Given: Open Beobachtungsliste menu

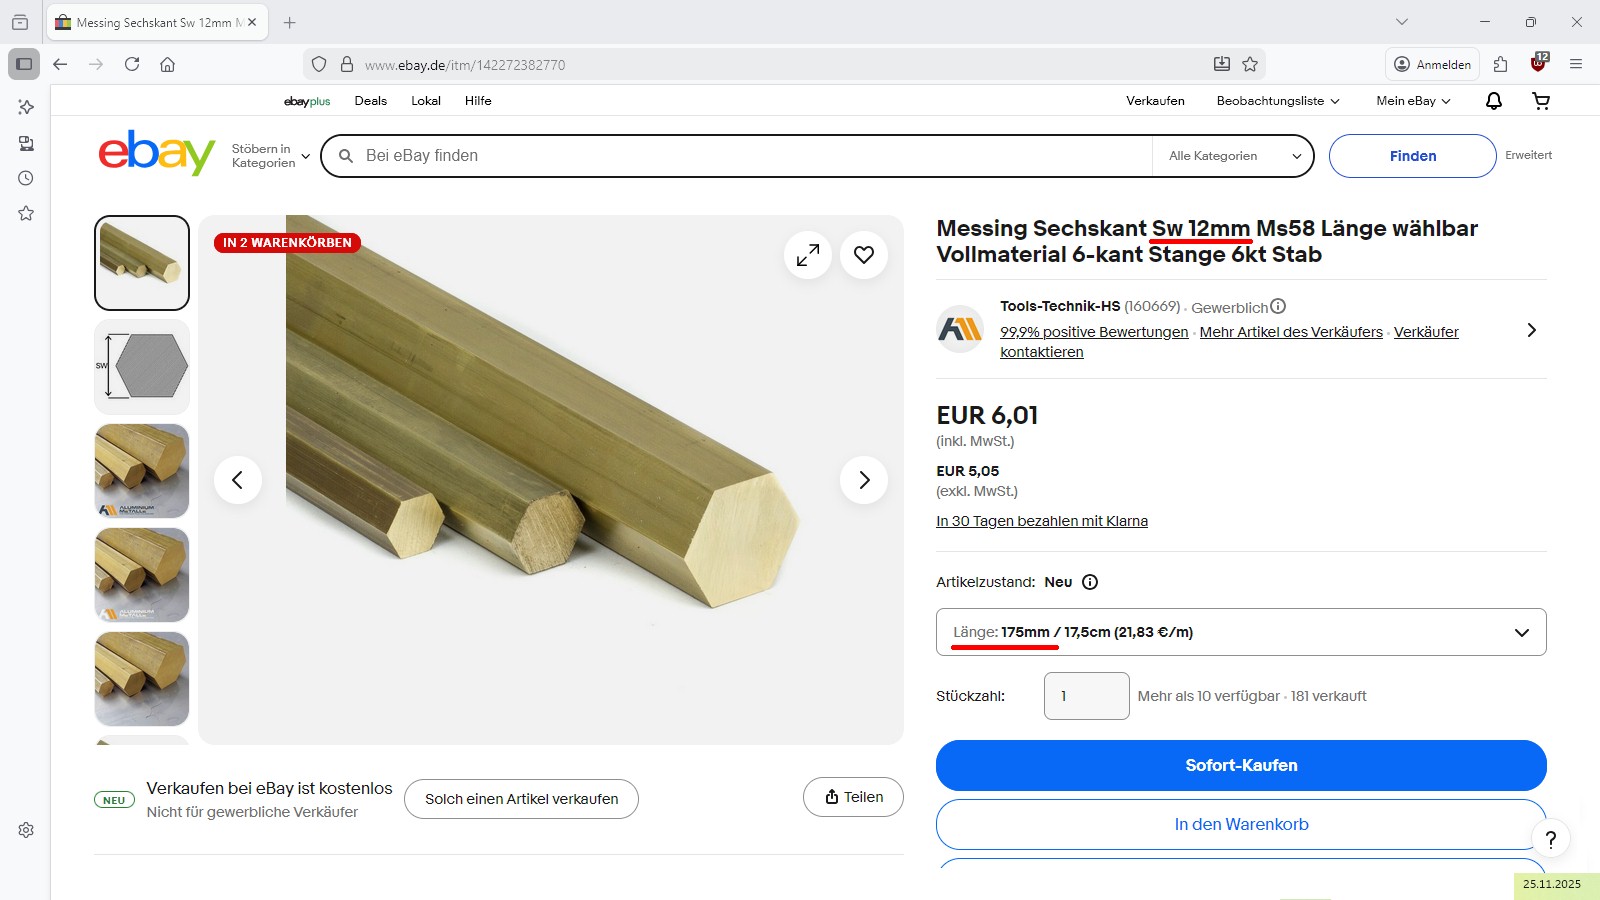Looking at the screenshot, I should (1277, 101).
